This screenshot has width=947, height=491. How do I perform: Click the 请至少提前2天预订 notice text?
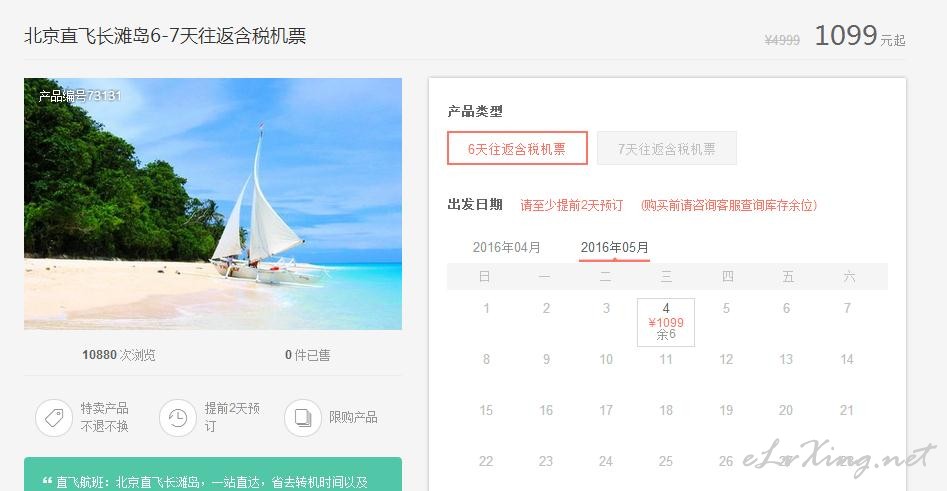pyautogui.click(x=571, y=205)
